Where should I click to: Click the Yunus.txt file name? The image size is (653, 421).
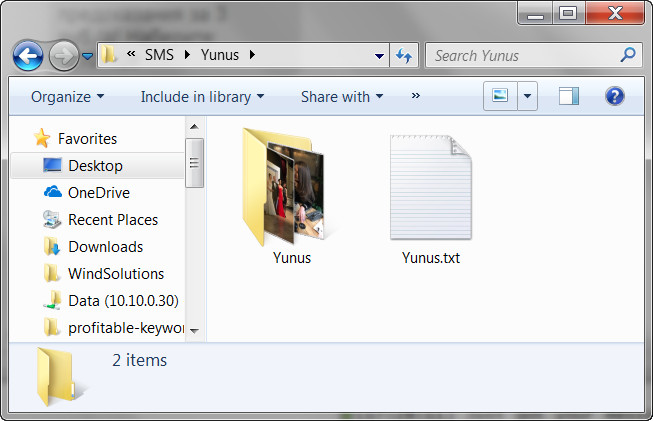[x=431, y=258]
